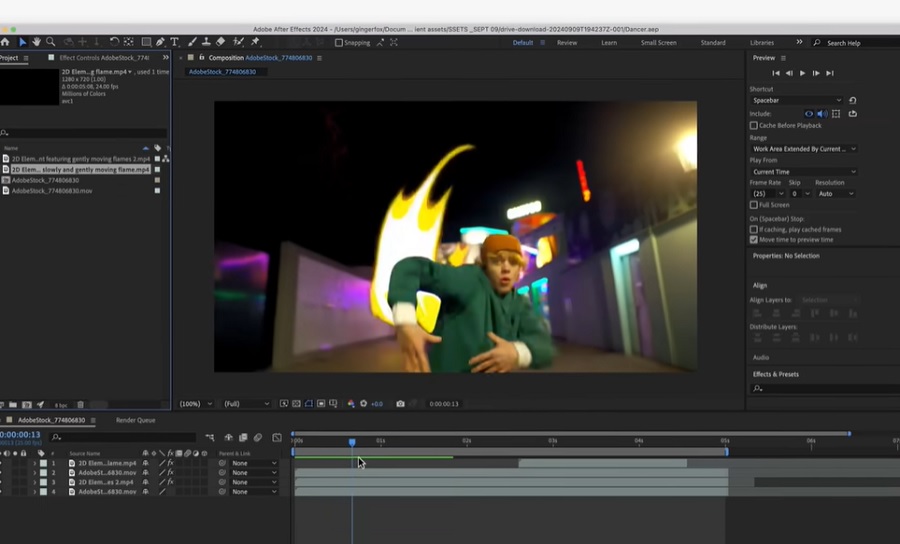
Task: Select the Zoom magnifier tool
Action: 51,42
